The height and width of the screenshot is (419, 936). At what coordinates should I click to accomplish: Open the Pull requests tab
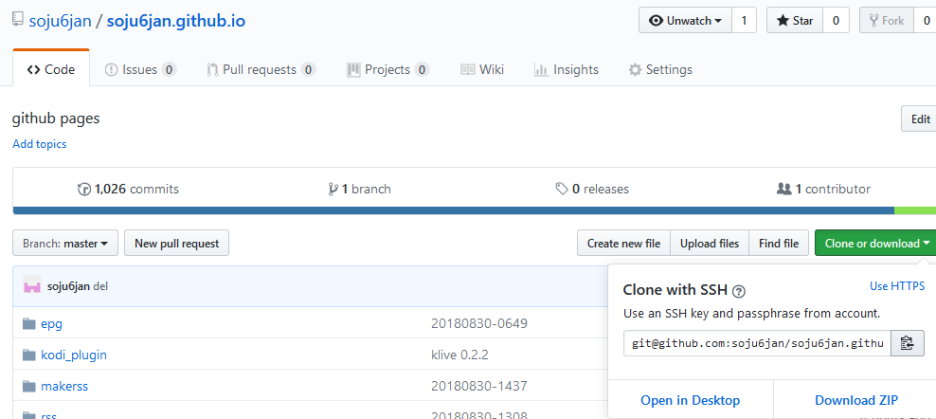[x=261, y=69]
